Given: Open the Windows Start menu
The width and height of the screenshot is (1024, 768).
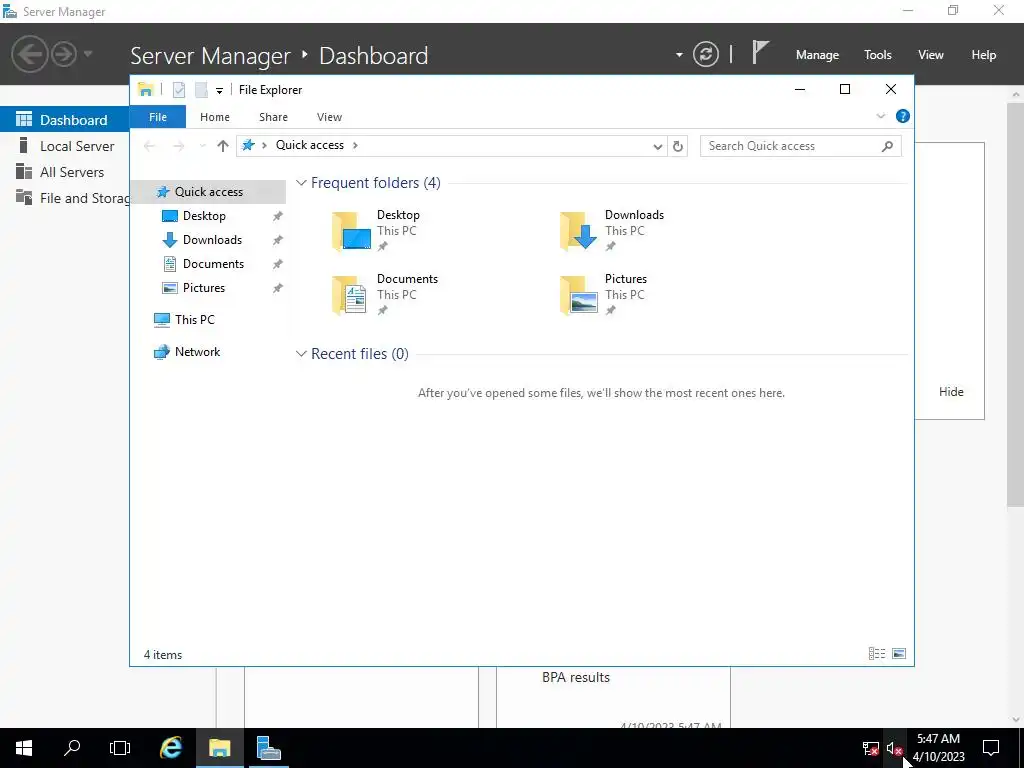Looking at the screenshot, I should (24, 748).
